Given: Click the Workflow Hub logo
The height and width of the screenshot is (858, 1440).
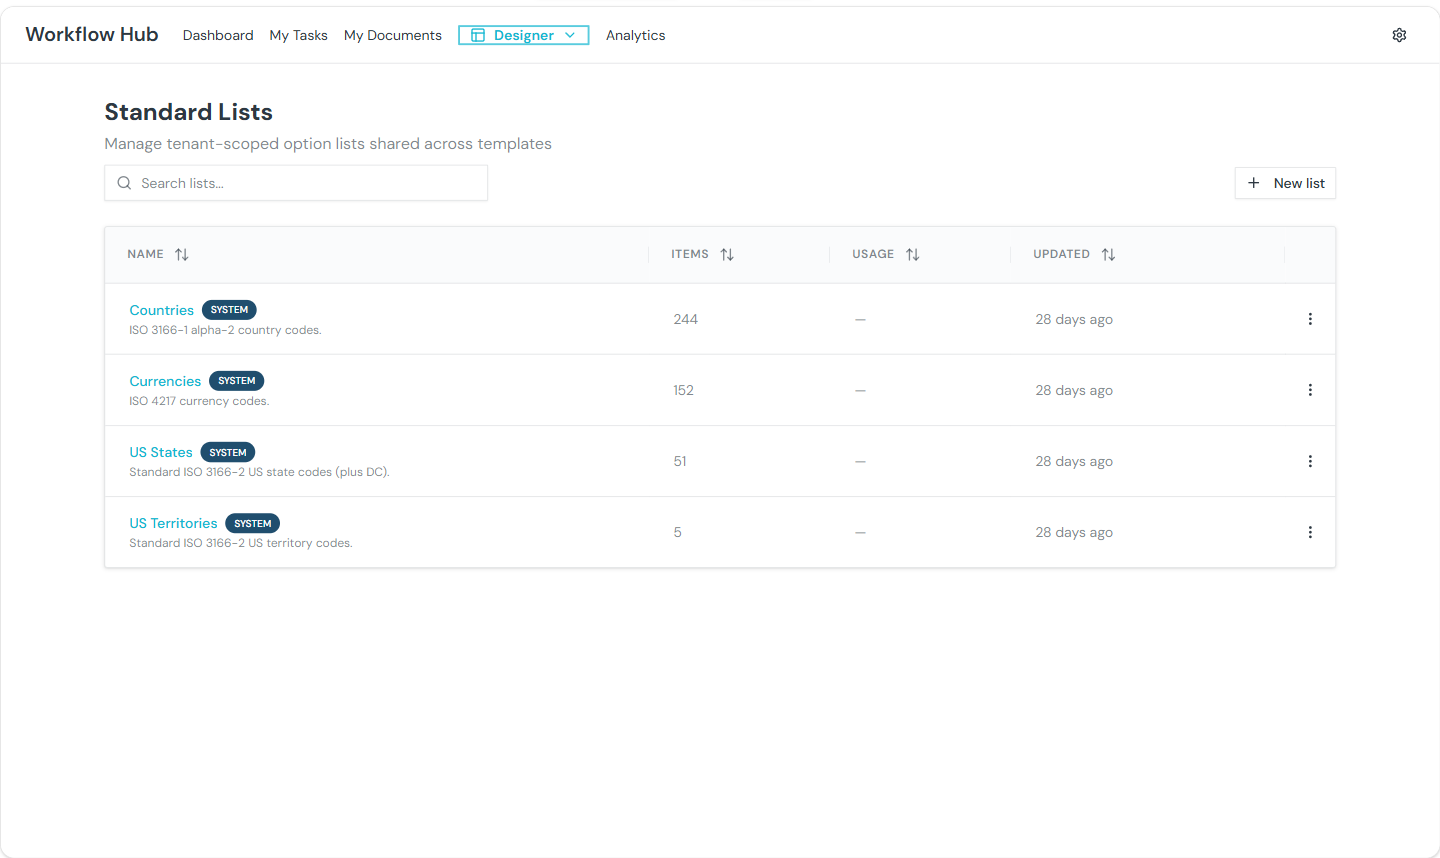Looking at the screenshot, I should (x=92, y=34).
